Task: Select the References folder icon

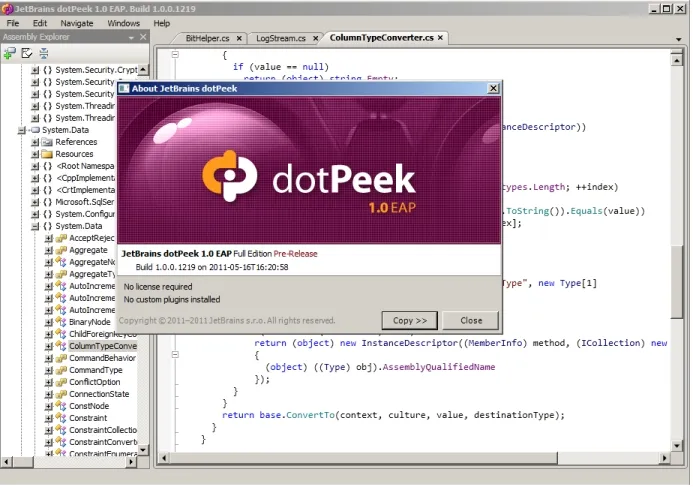Action: pos(47,142)
